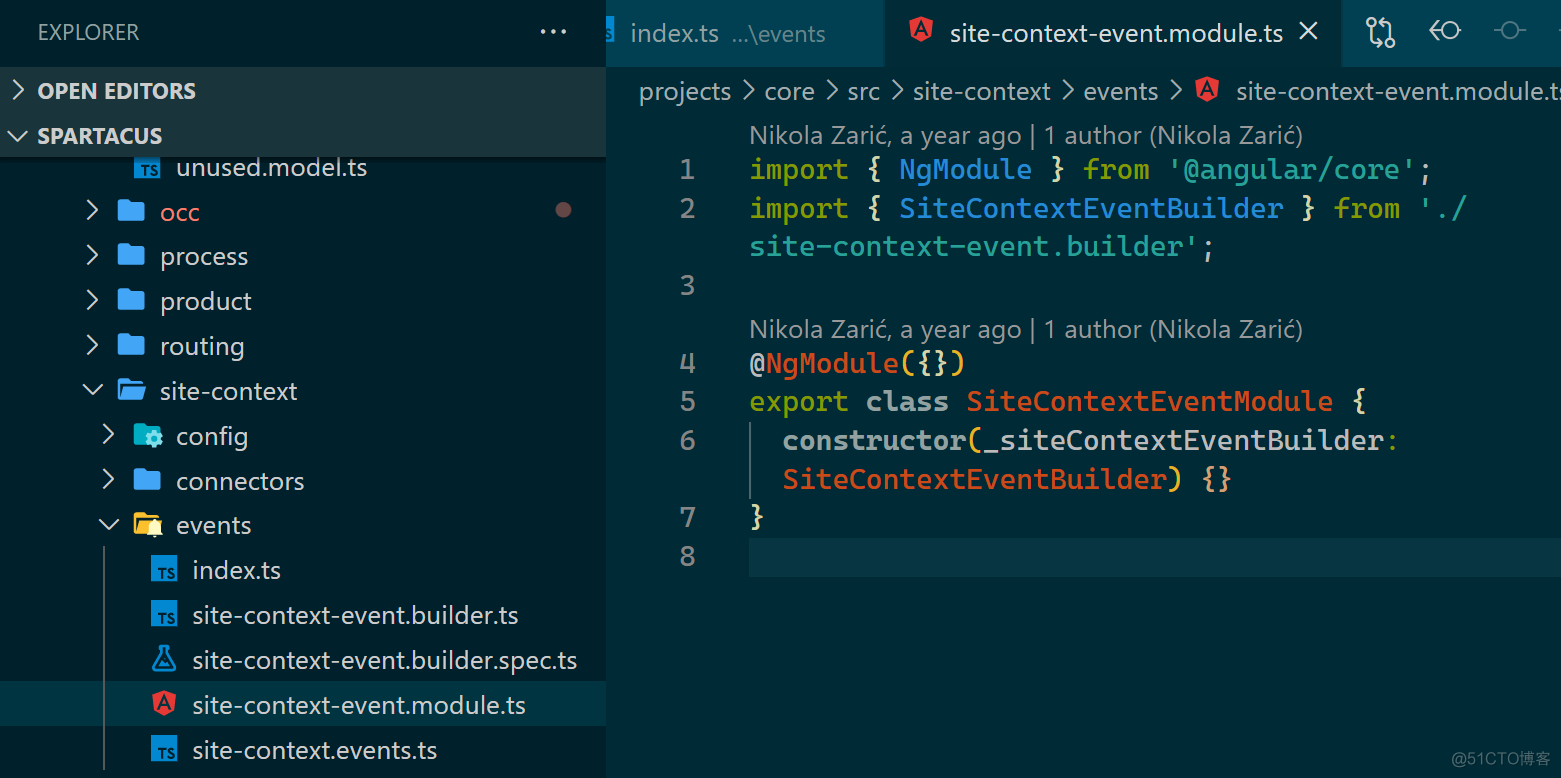Click TypeScript icon of index.ts in tree
Screen dimensions: 1561x778
tap(164, 571)
